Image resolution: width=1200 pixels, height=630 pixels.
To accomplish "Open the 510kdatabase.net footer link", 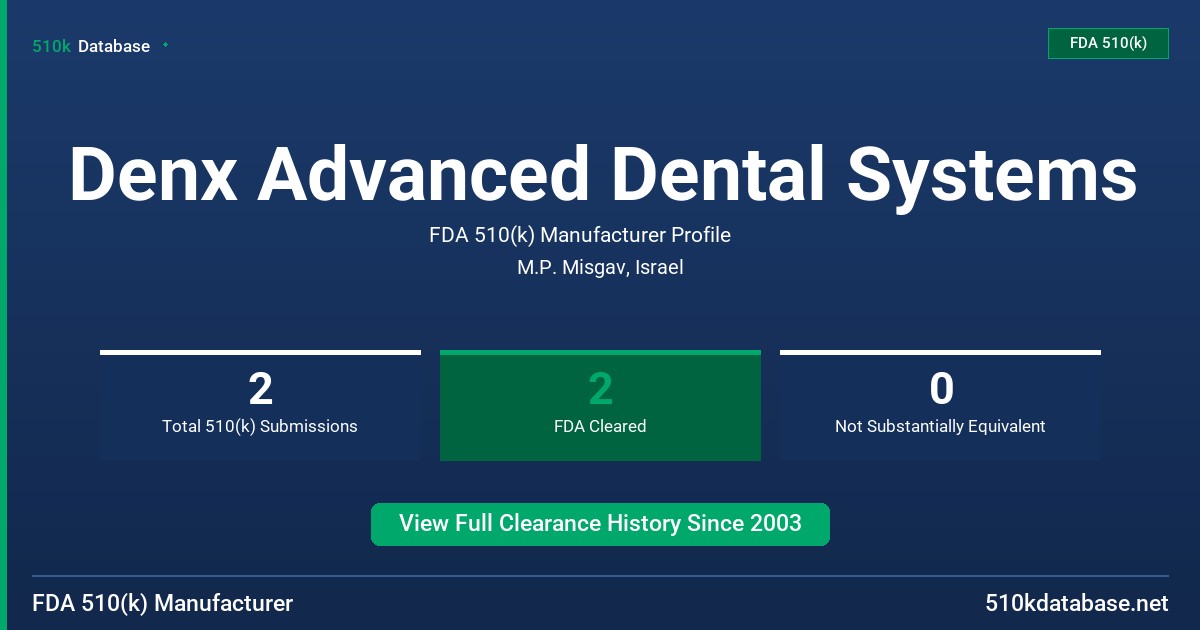I will tap(1076, 603).
